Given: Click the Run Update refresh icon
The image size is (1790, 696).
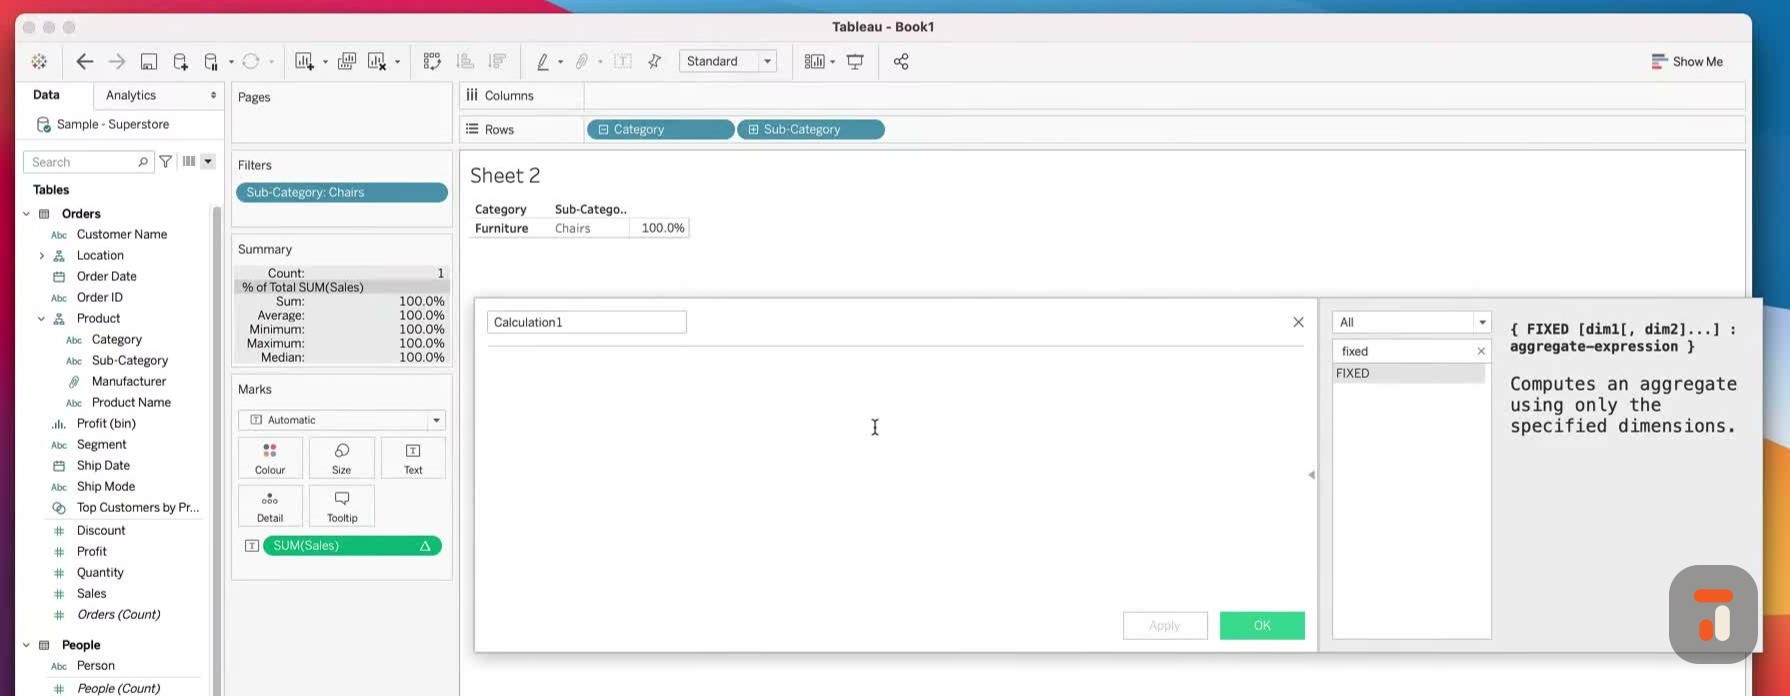Looking at the screenshot, I should point(251,62).
